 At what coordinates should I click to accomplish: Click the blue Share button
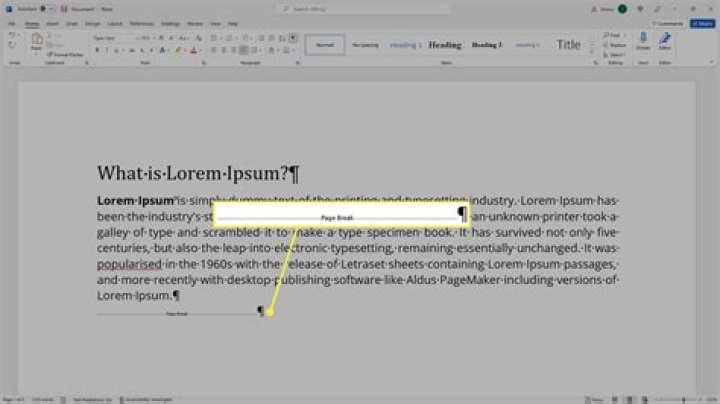[x=703, y=23]
